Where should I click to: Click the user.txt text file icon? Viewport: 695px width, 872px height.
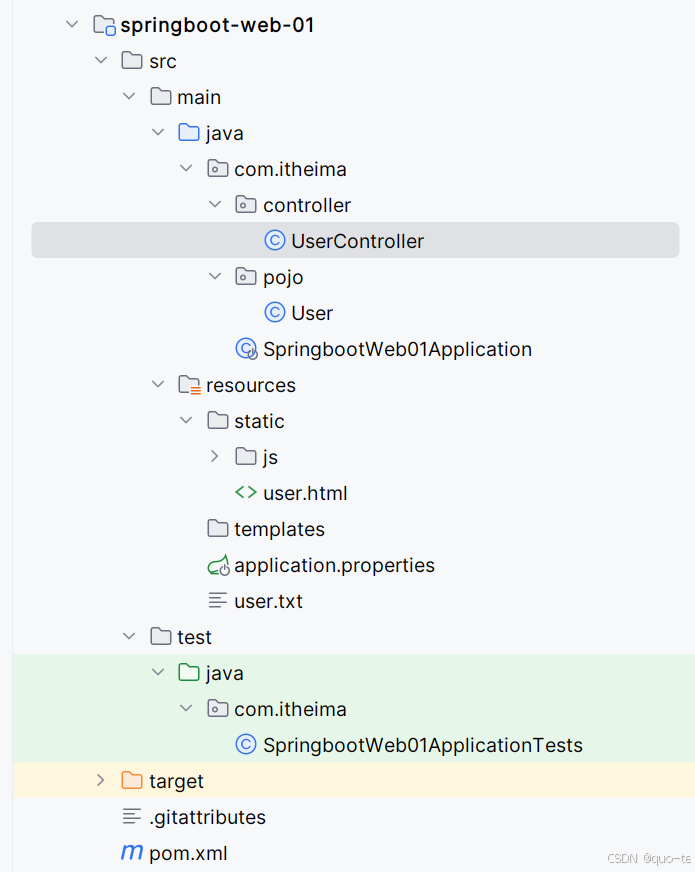coord(218,601)
